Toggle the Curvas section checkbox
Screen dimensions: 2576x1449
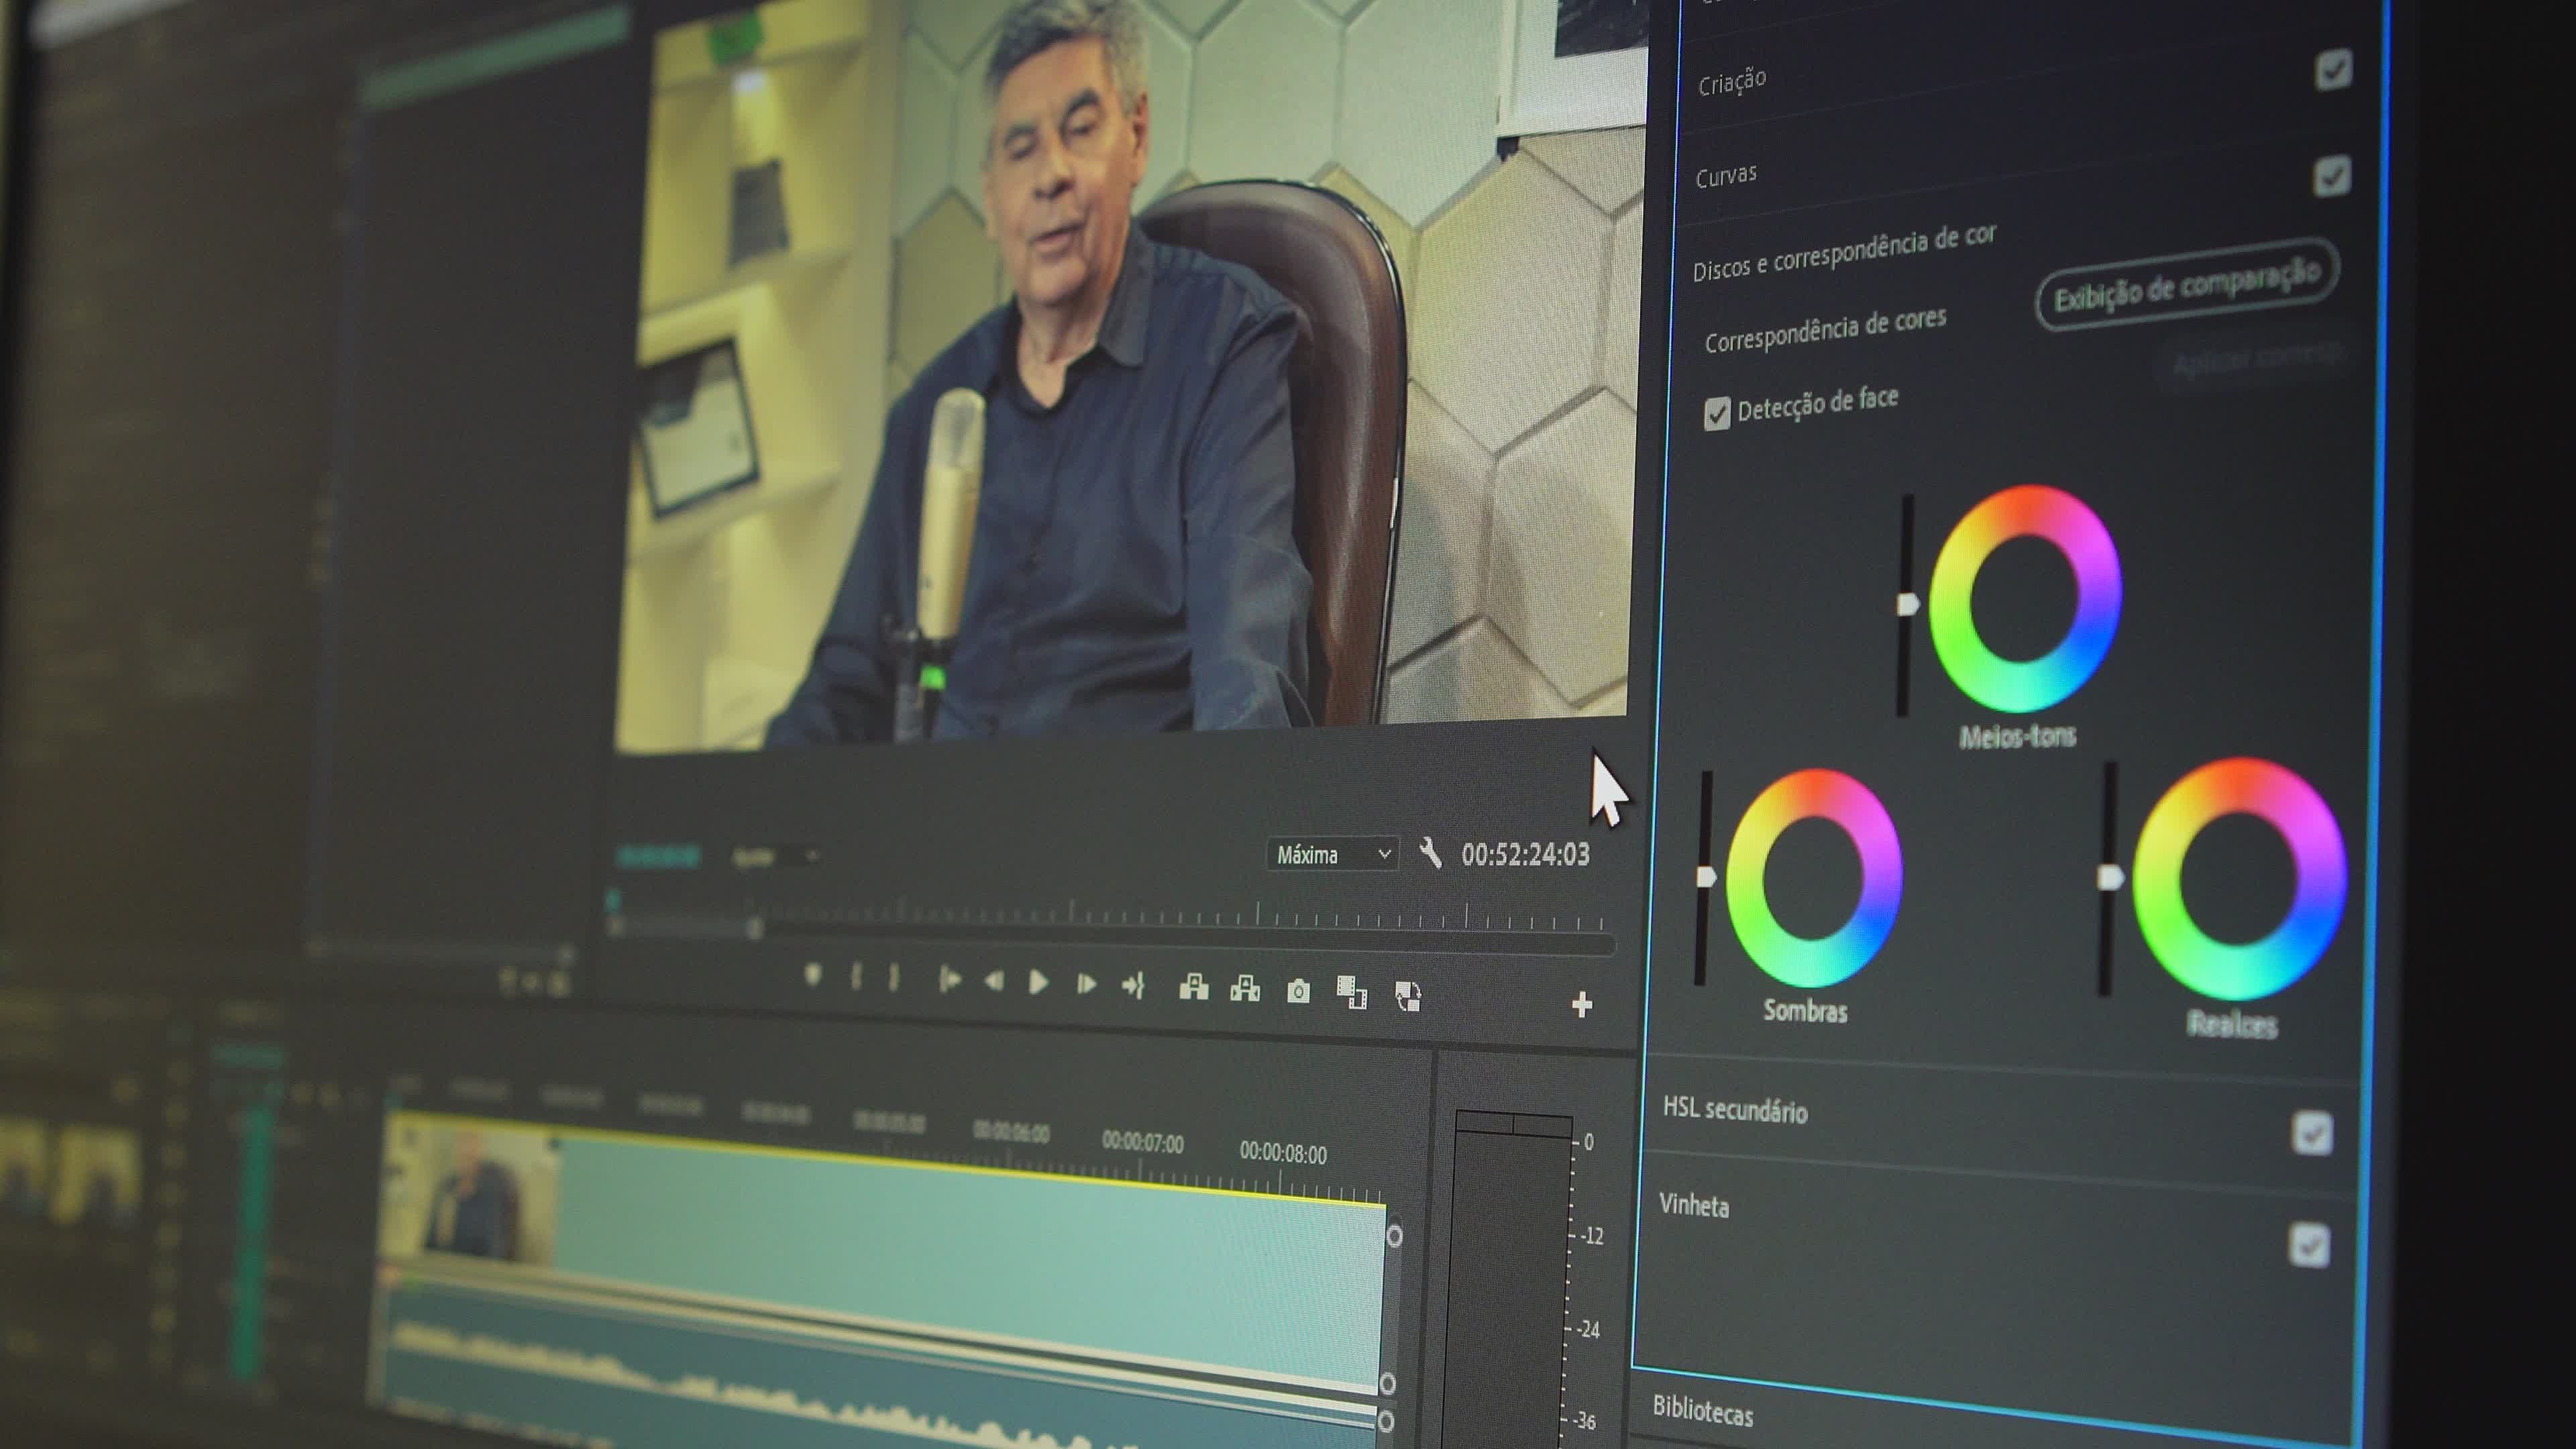(x=2332, y=176)
